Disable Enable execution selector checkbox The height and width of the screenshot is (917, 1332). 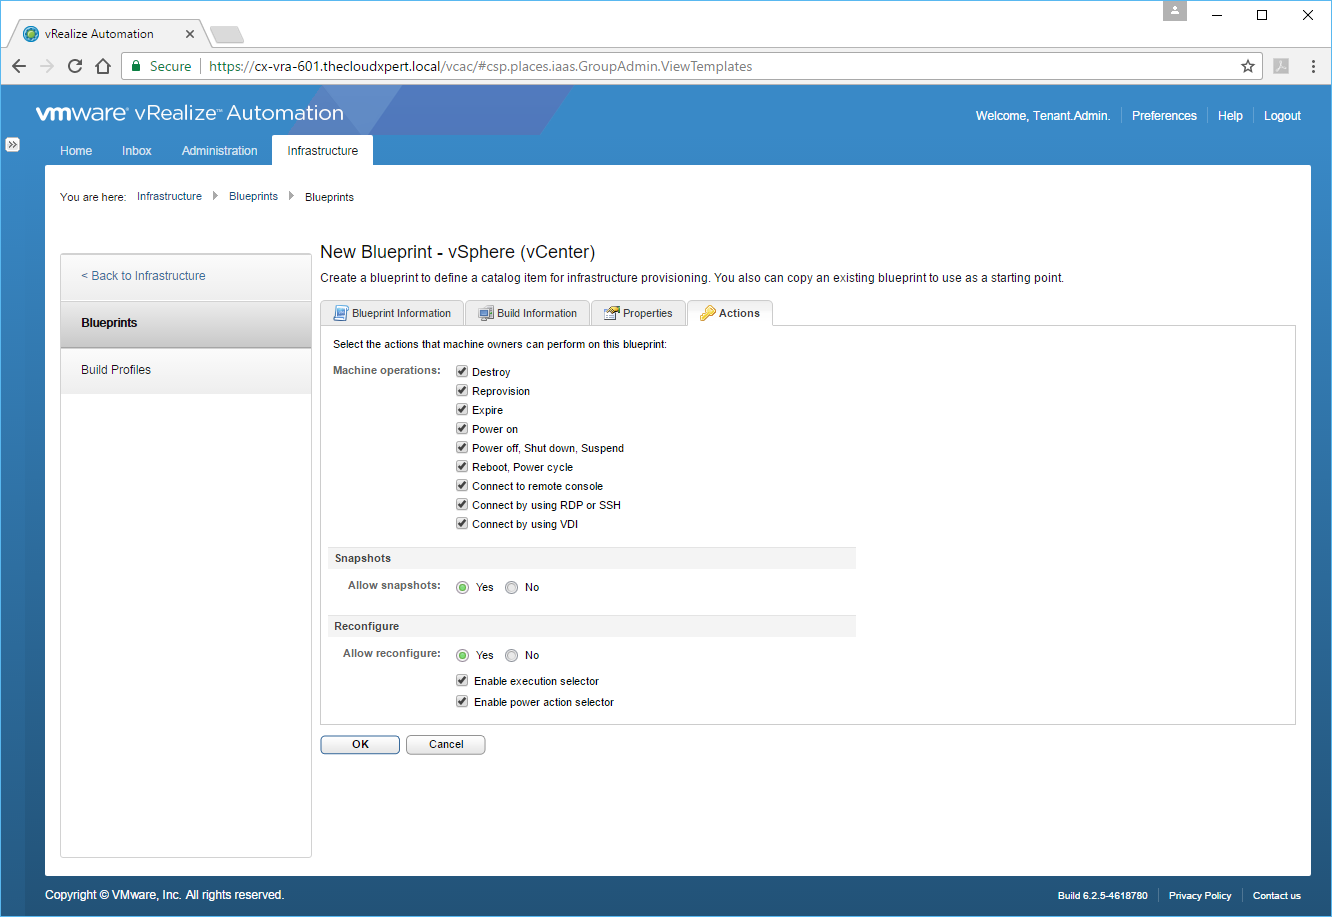[x=462, y=681]
